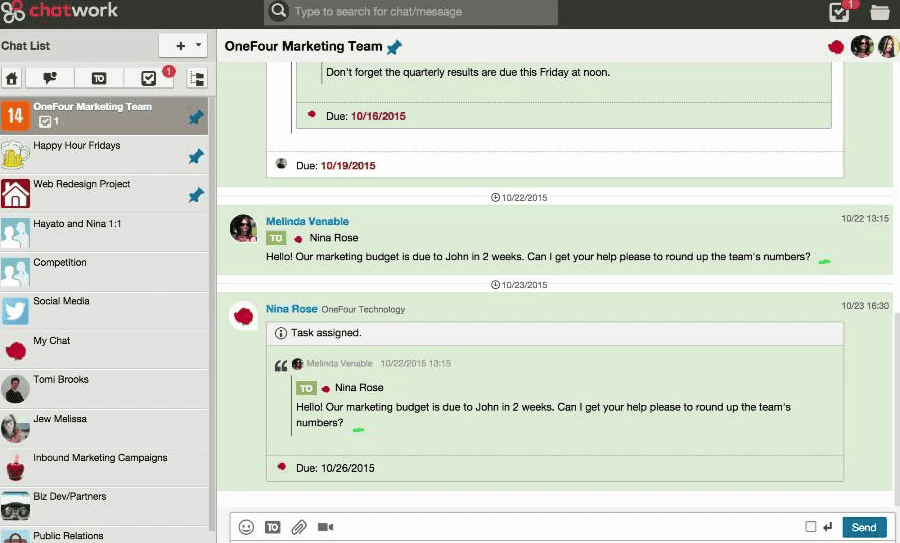Open the task list icon in header
The height and width of the screenshot is (543, 900).
(840, 12)
